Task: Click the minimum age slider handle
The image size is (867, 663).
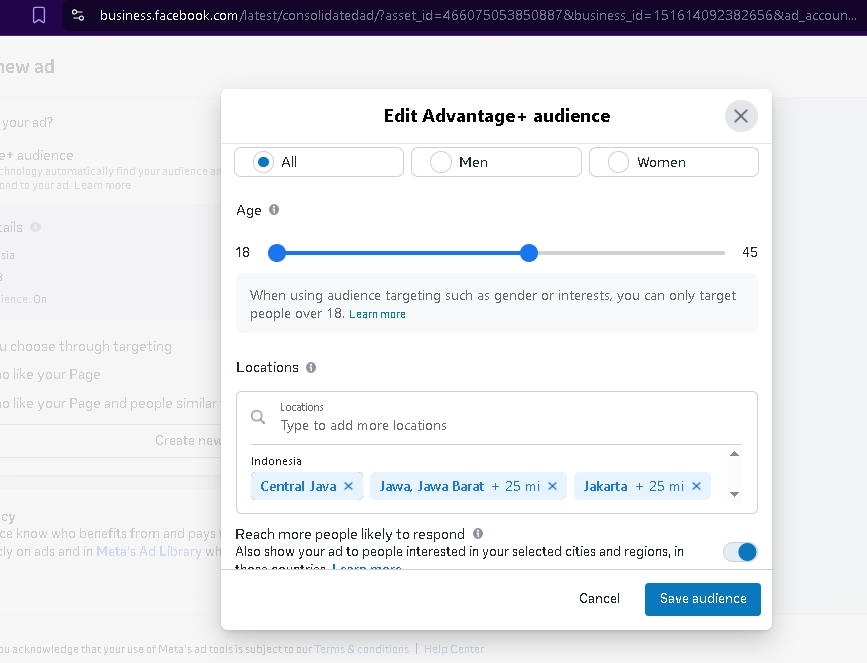Action: (277, 253)
